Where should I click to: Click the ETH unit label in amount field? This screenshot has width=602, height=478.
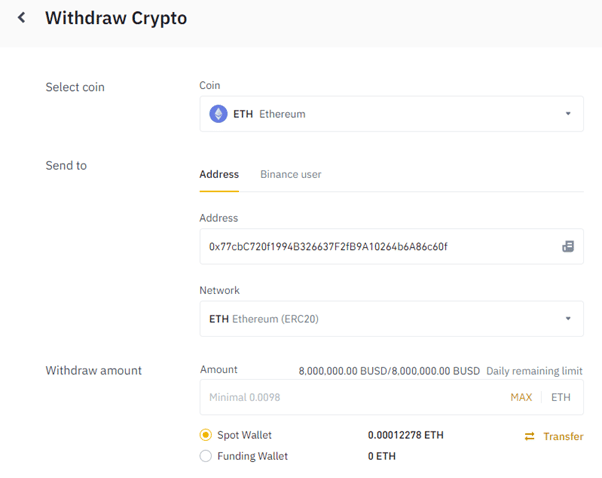point(561,397)
